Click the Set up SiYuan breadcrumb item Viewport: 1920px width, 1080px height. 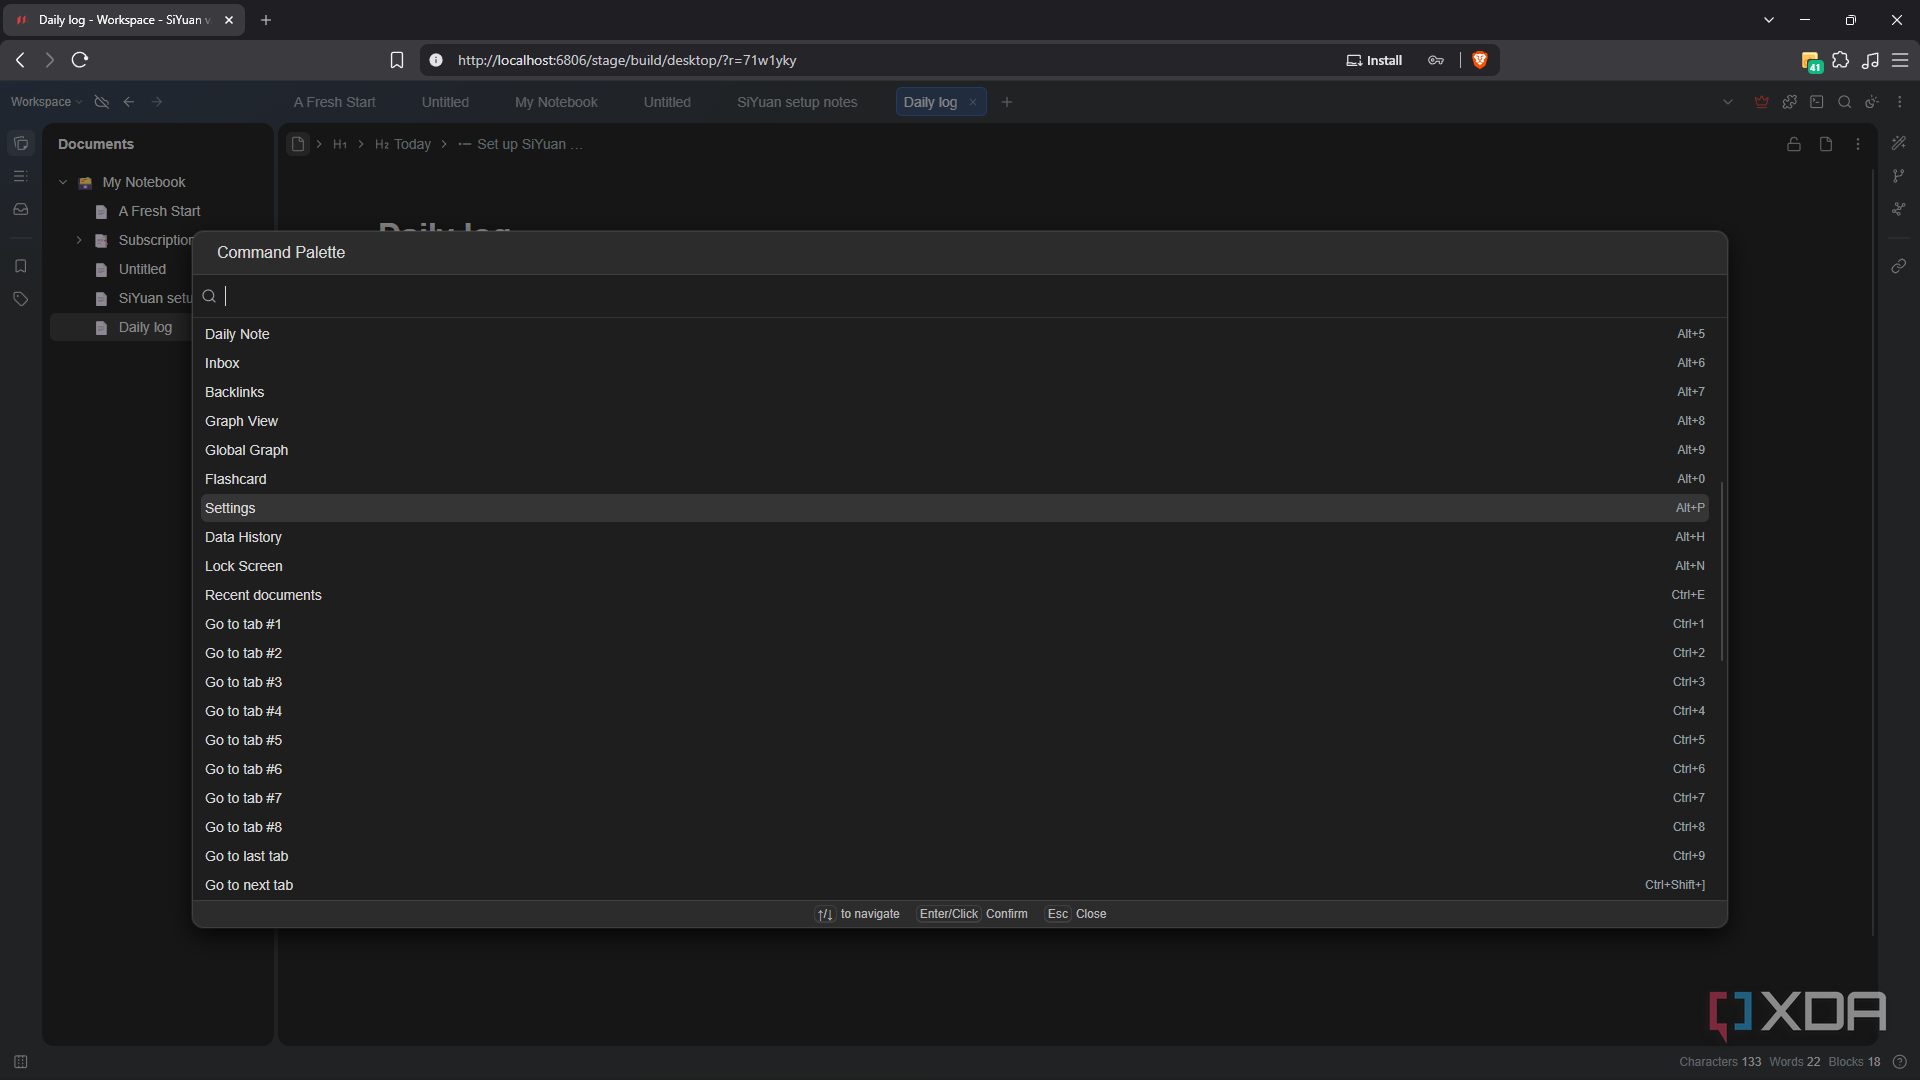tap(521, 144)
